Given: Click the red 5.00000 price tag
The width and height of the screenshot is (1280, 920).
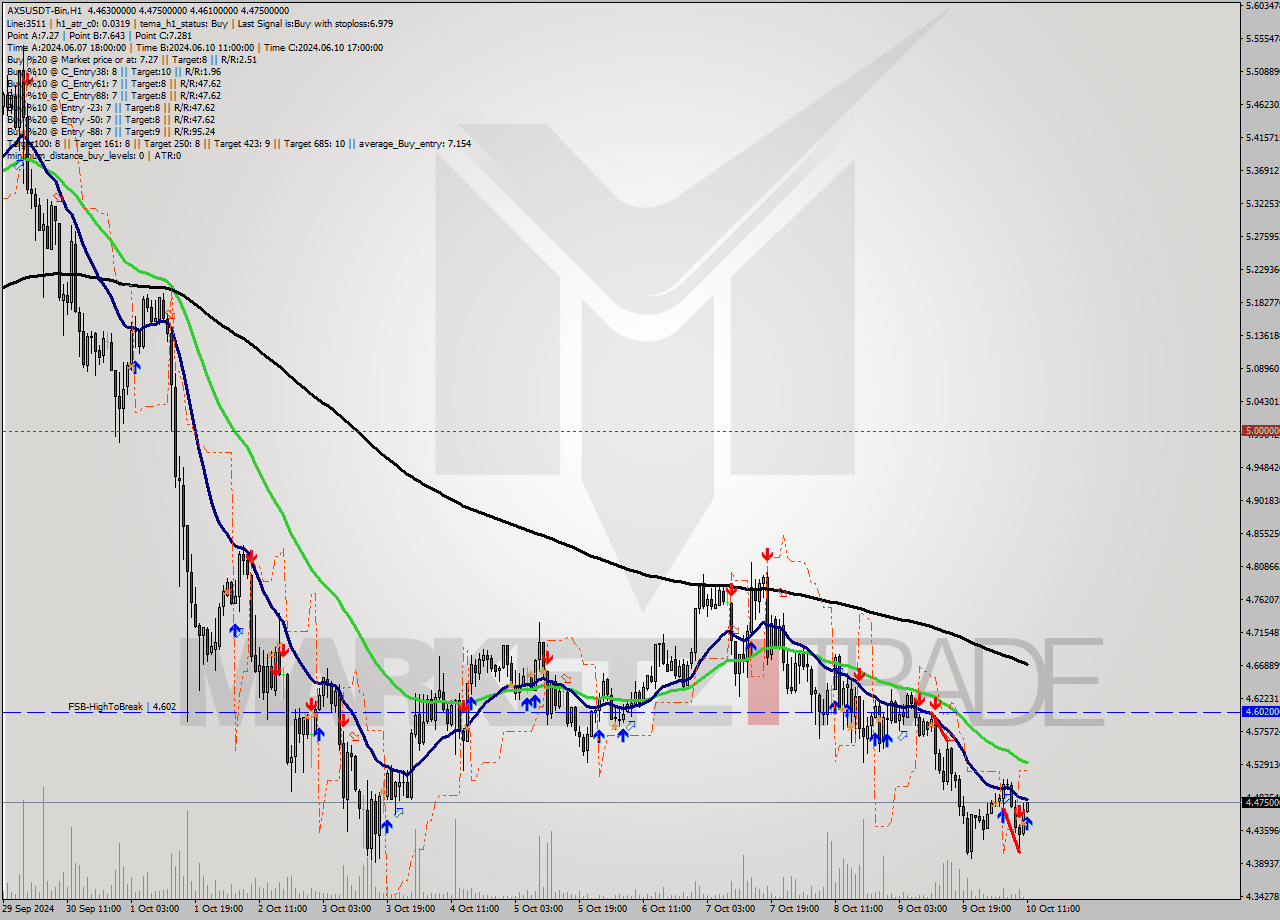Looking at the screenshot, I should (1260, 431).
